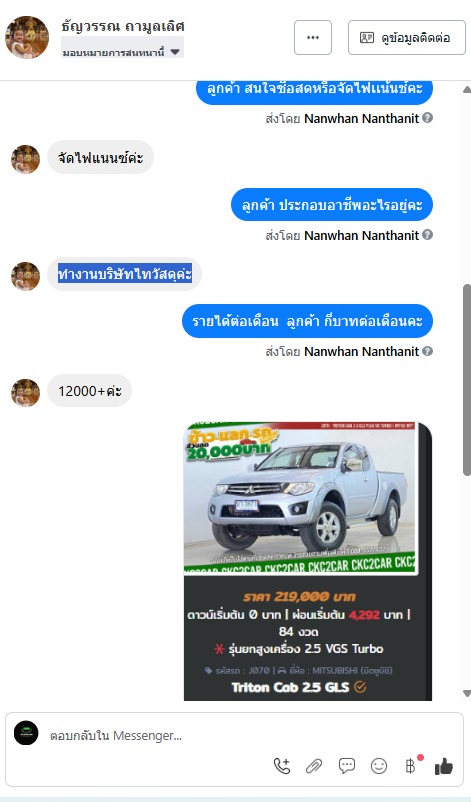Click the phone call plus icon

(282, 766)
